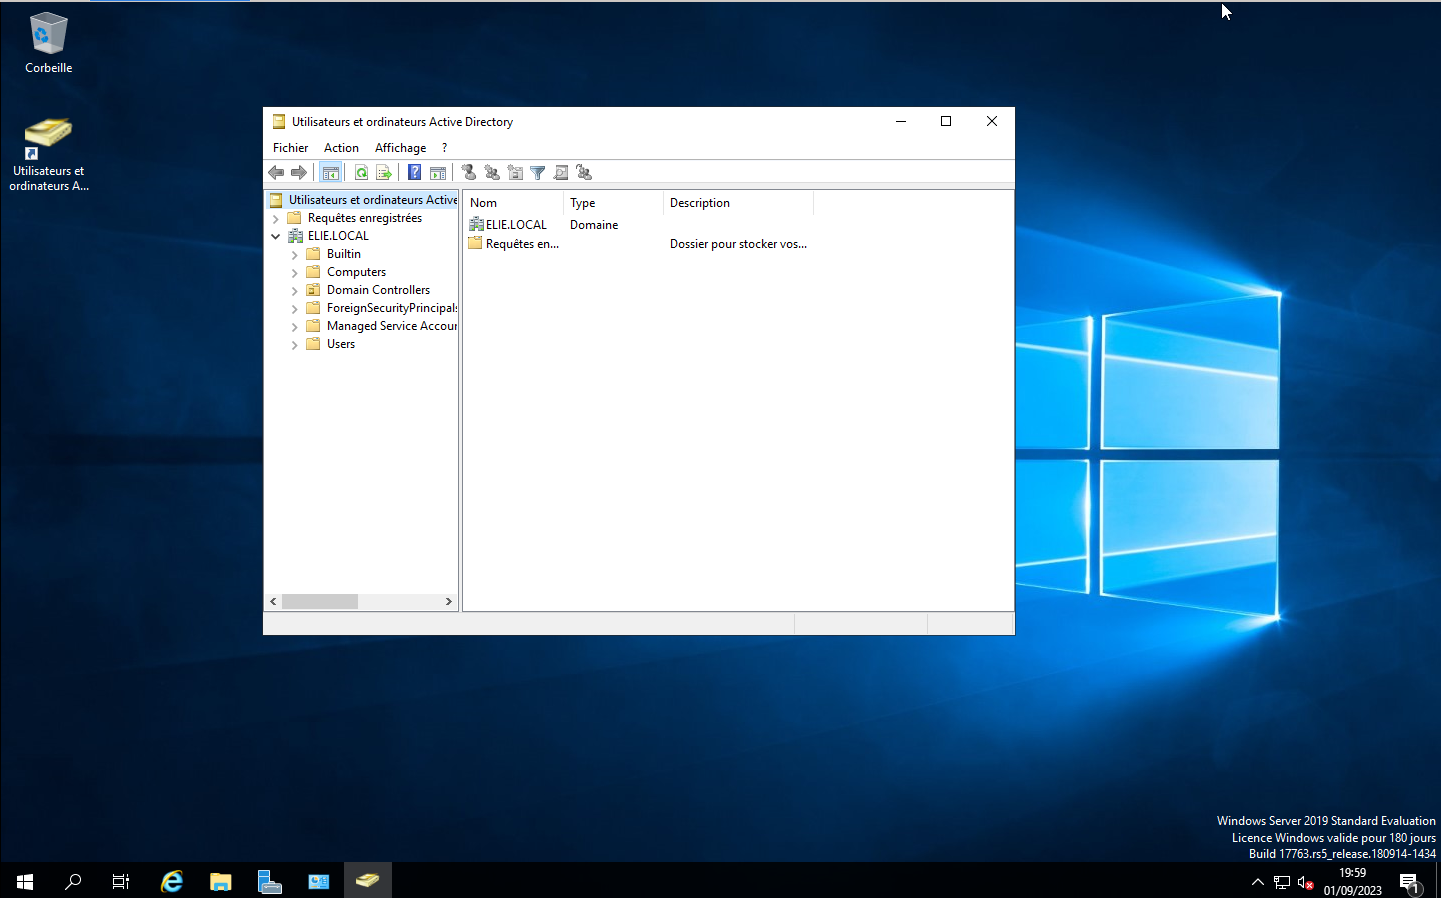Image resolution: width=1441 pixels, height=898 pixels.
Task: Launch Internet Explorer from the taskbar
Action: tap(172, 881)
